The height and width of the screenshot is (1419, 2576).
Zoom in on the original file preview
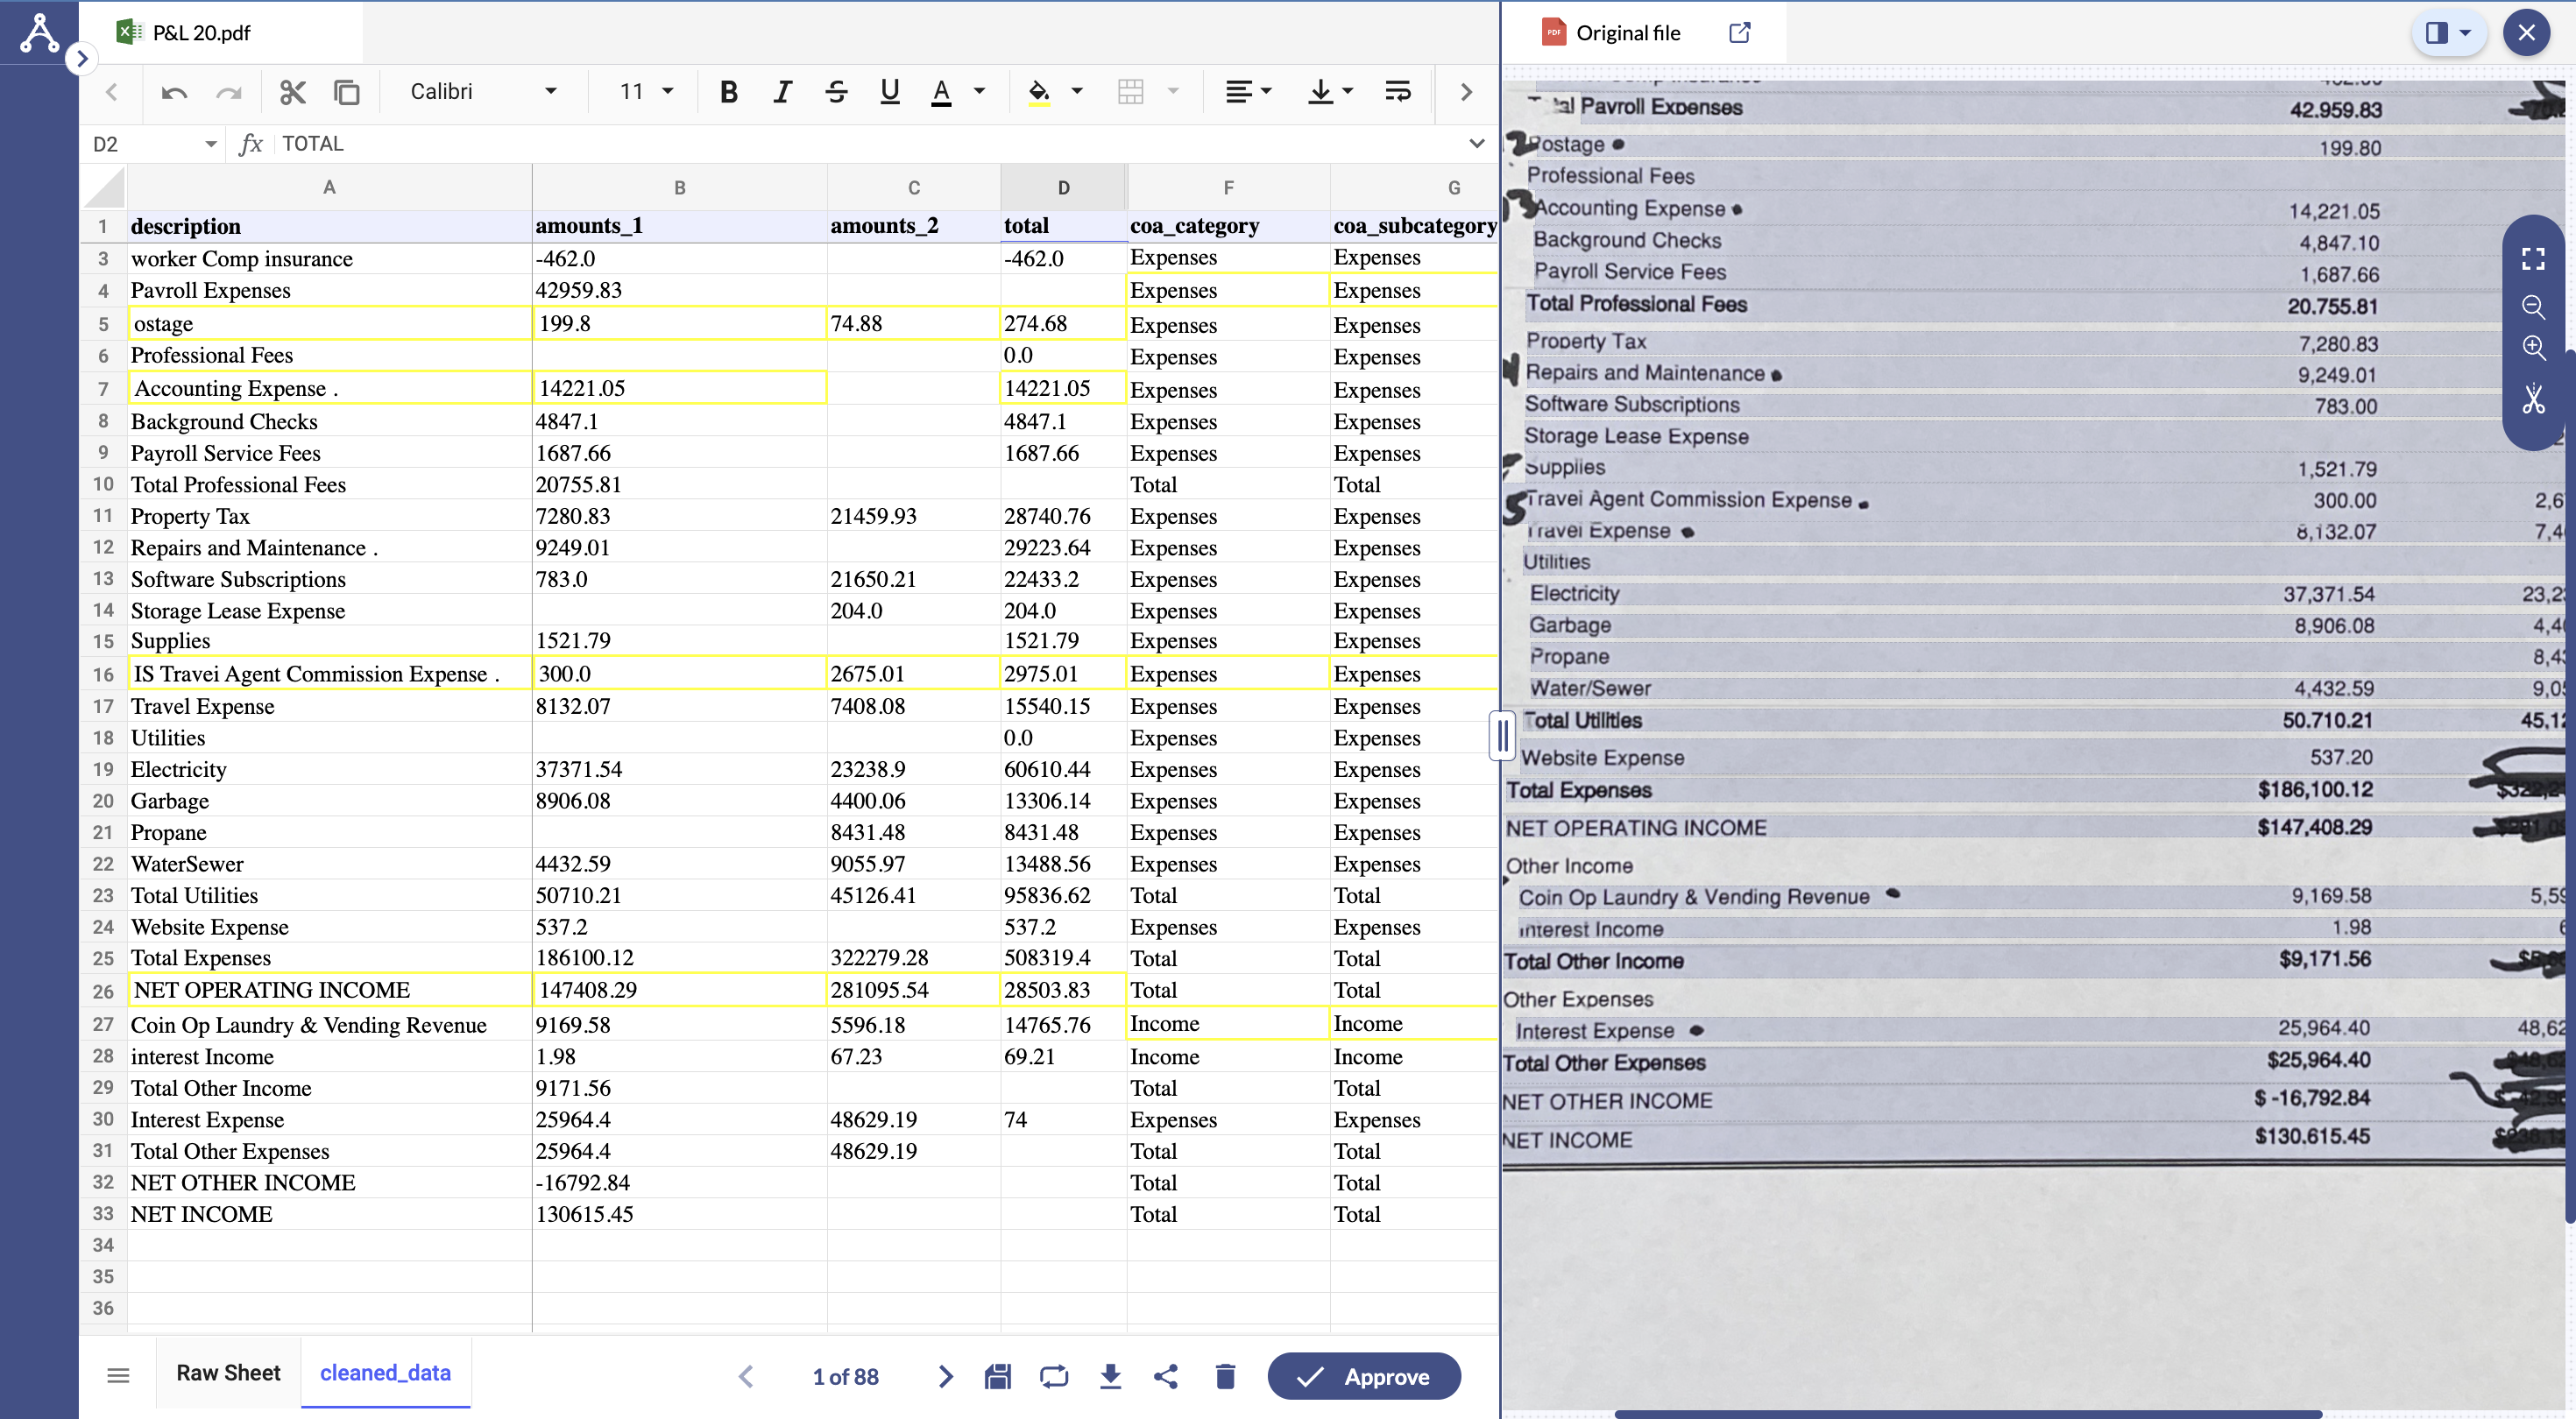click(2533, 347)
